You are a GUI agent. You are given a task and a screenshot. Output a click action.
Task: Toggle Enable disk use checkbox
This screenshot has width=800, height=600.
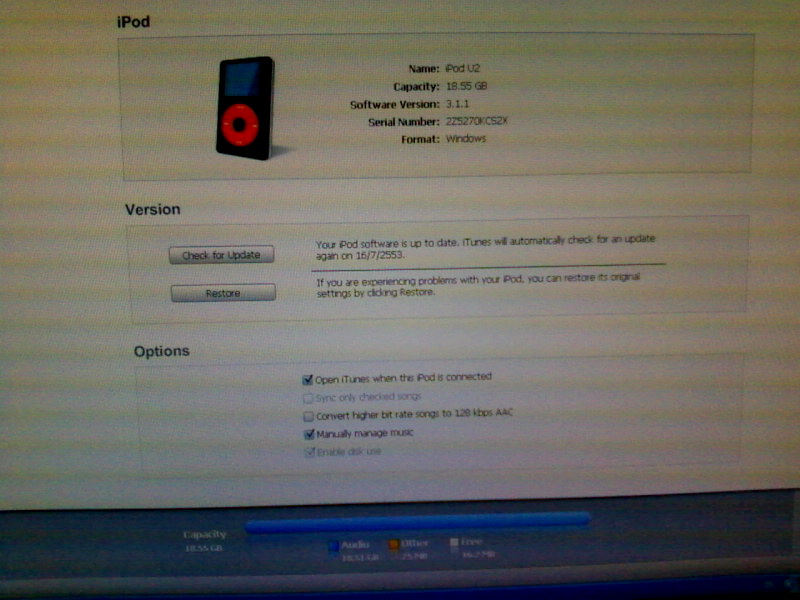pyautogui.click(x=308, y=452)
